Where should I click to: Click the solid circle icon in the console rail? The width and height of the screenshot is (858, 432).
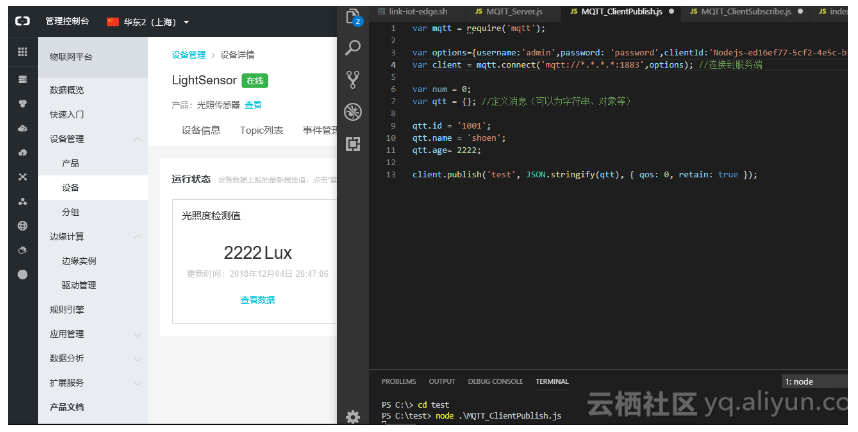22,274
